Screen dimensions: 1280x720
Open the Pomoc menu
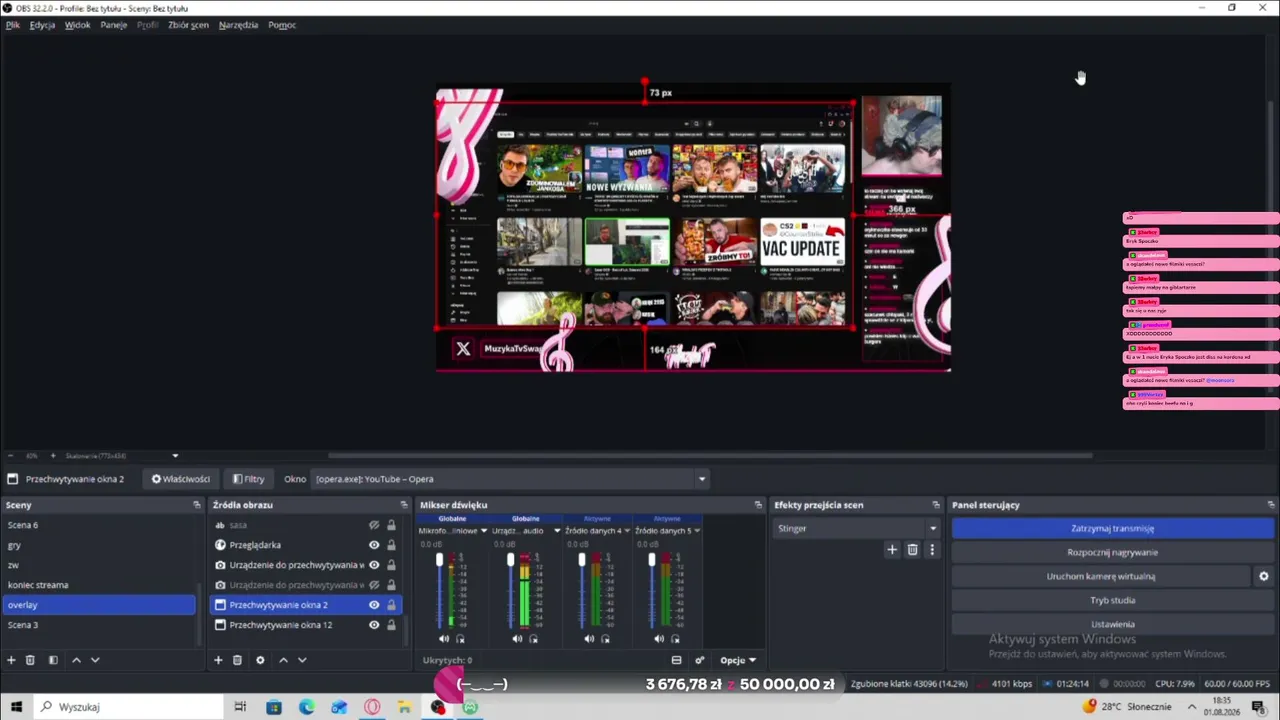[282, 25]
